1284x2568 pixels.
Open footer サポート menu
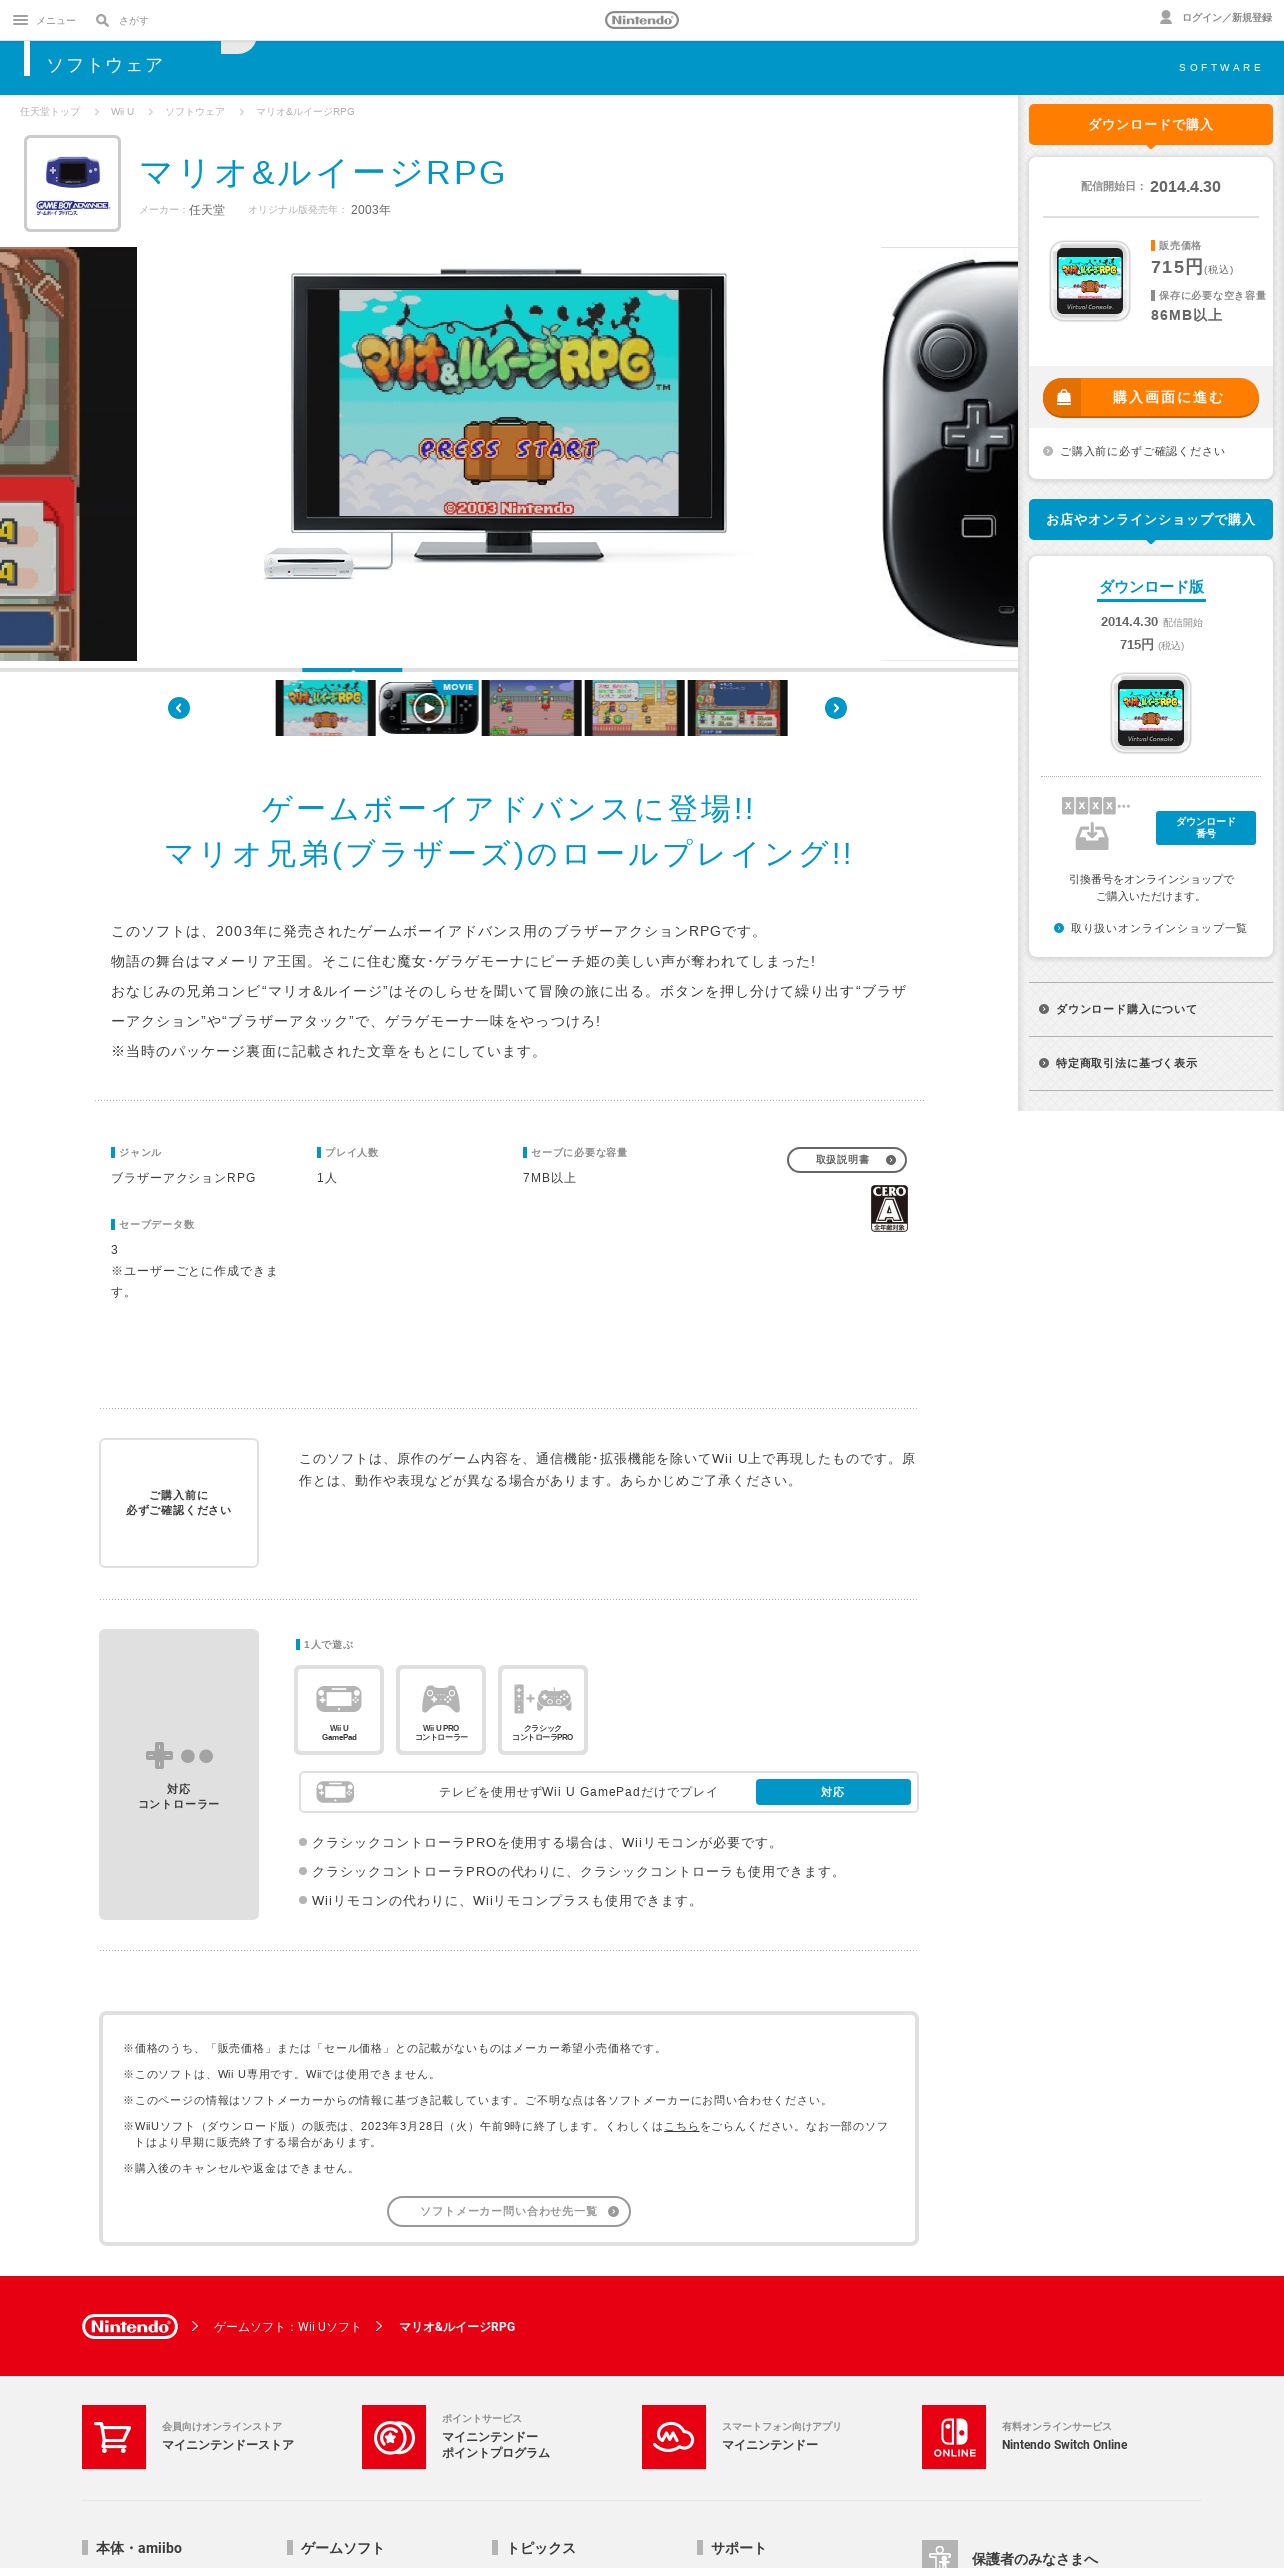coord(738,2548)
